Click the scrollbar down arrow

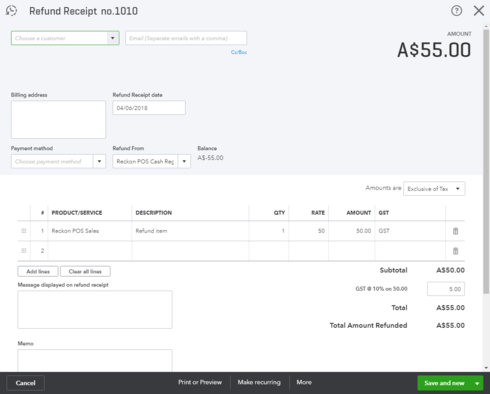click(x=486, y=368)
